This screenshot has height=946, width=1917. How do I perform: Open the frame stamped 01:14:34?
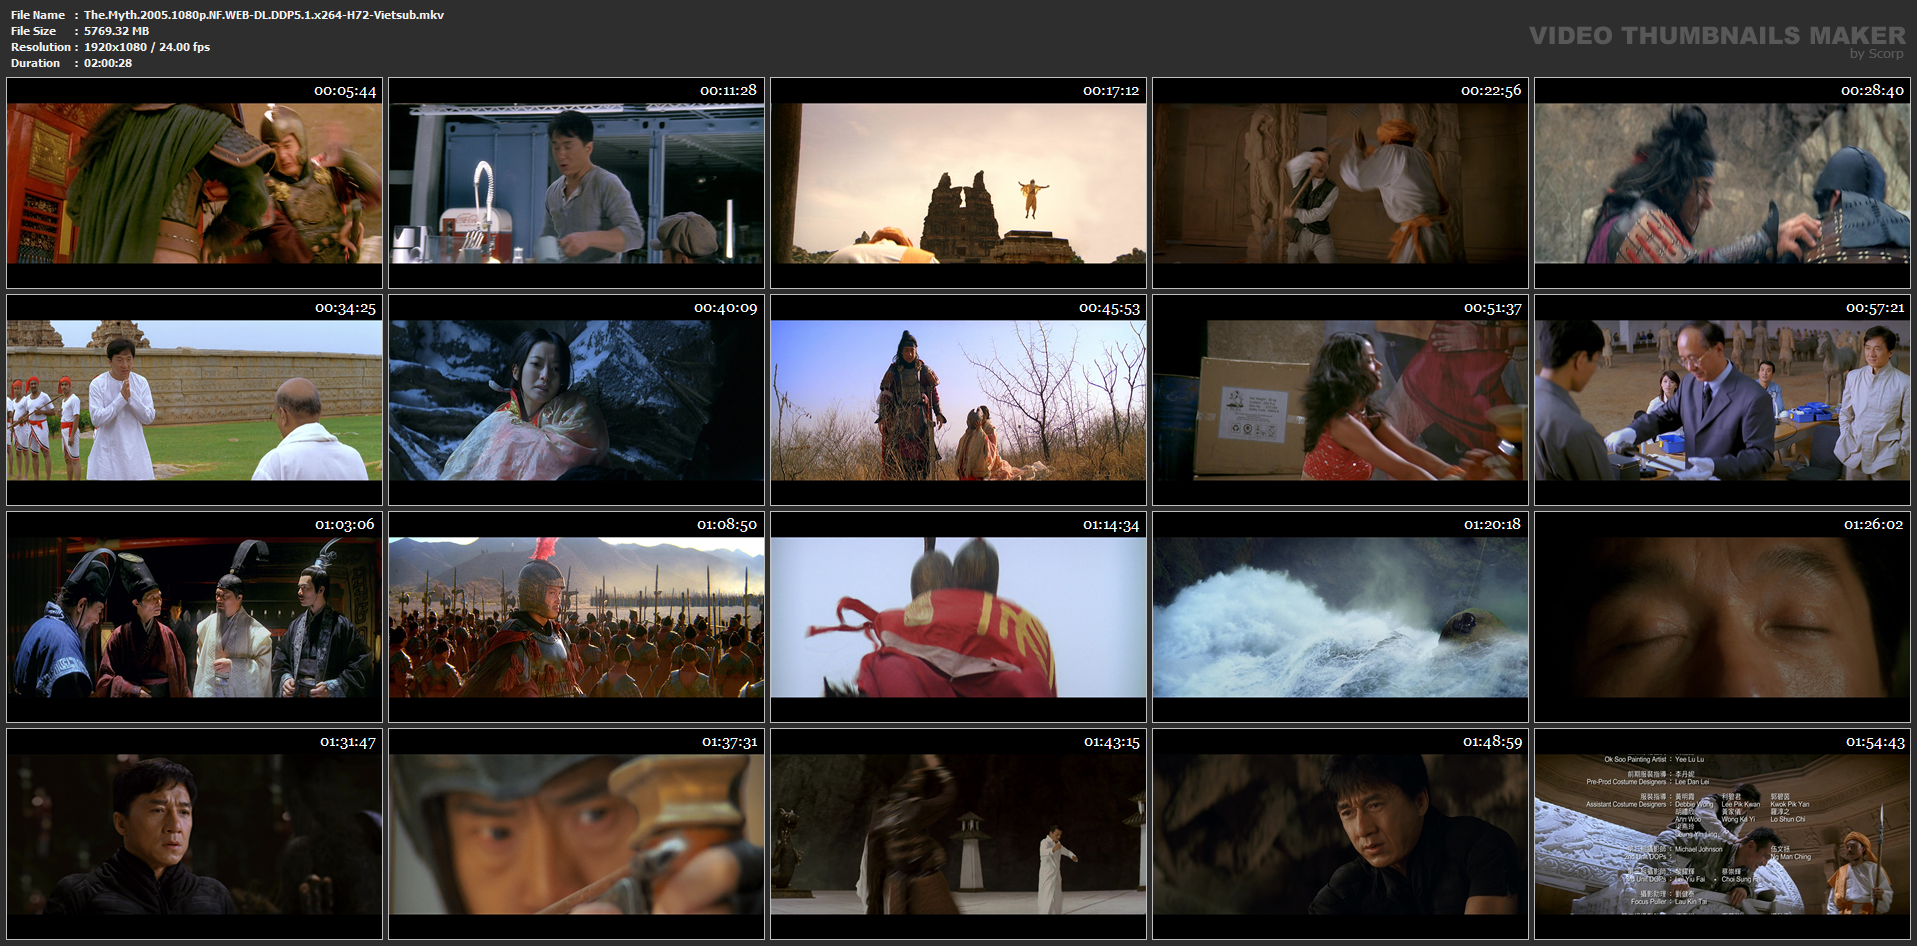(959, 617)
